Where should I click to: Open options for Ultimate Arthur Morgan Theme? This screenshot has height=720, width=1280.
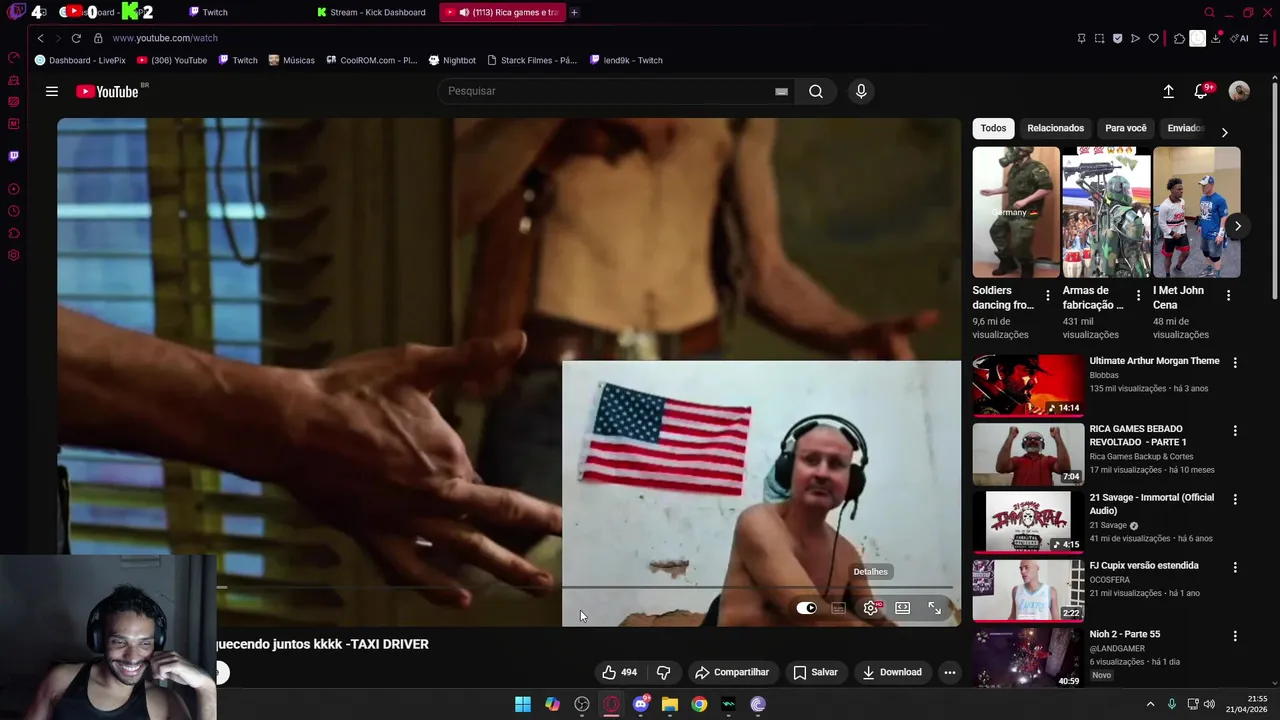click(1235, 363)
